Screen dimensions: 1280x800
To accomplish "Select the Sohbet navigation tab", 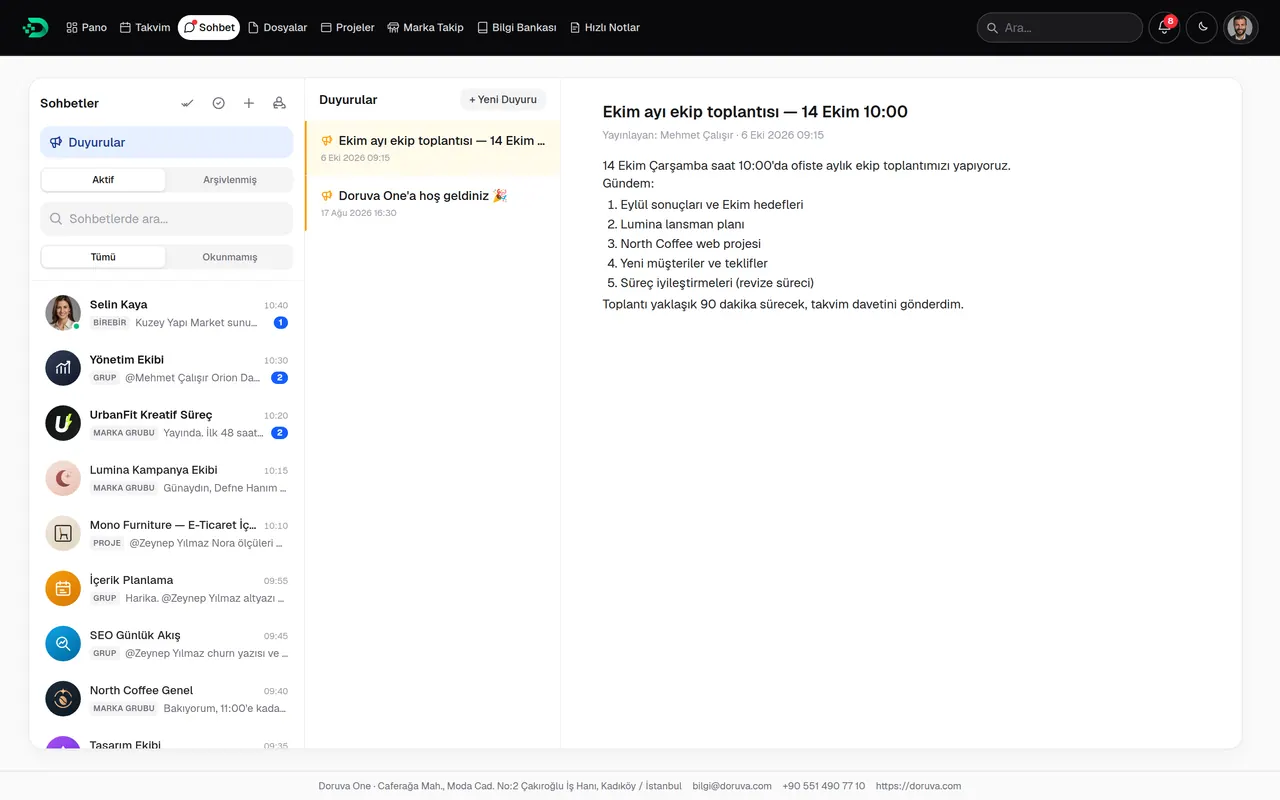I will click(x=209, y=28).
